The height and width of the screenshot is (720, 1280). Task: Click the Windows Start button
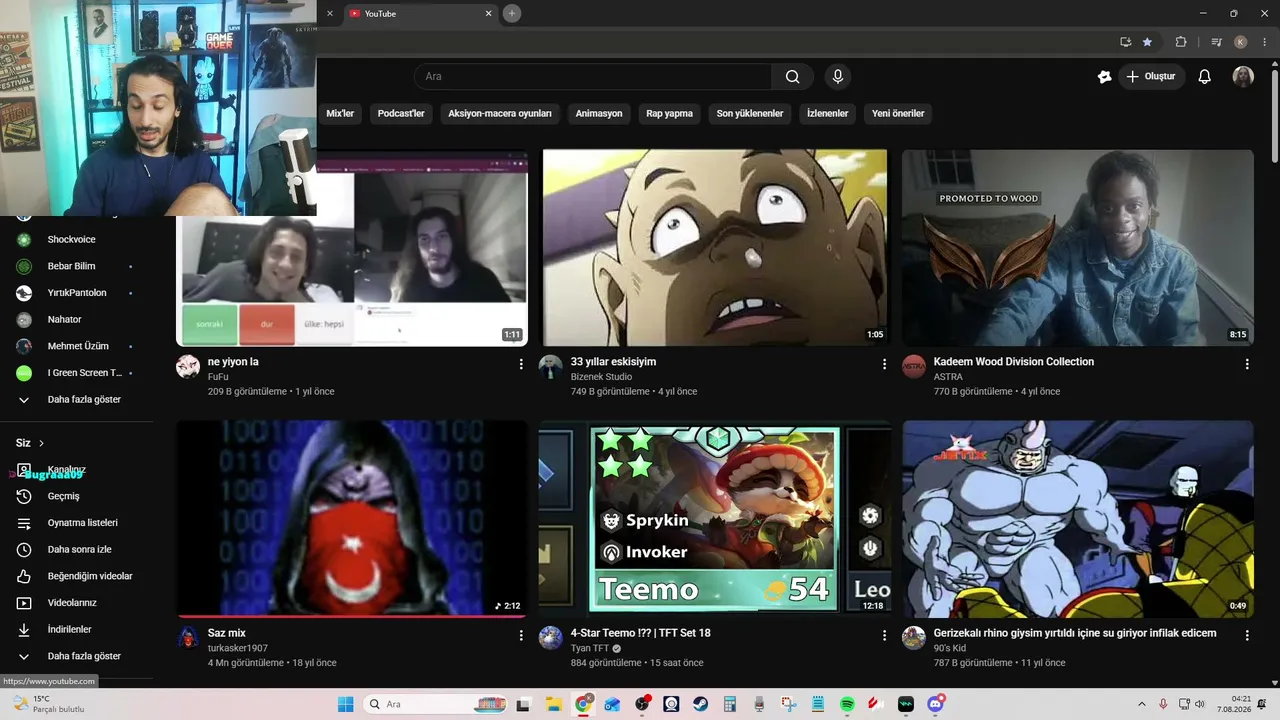pyautogui.click(x=346, y=704)
